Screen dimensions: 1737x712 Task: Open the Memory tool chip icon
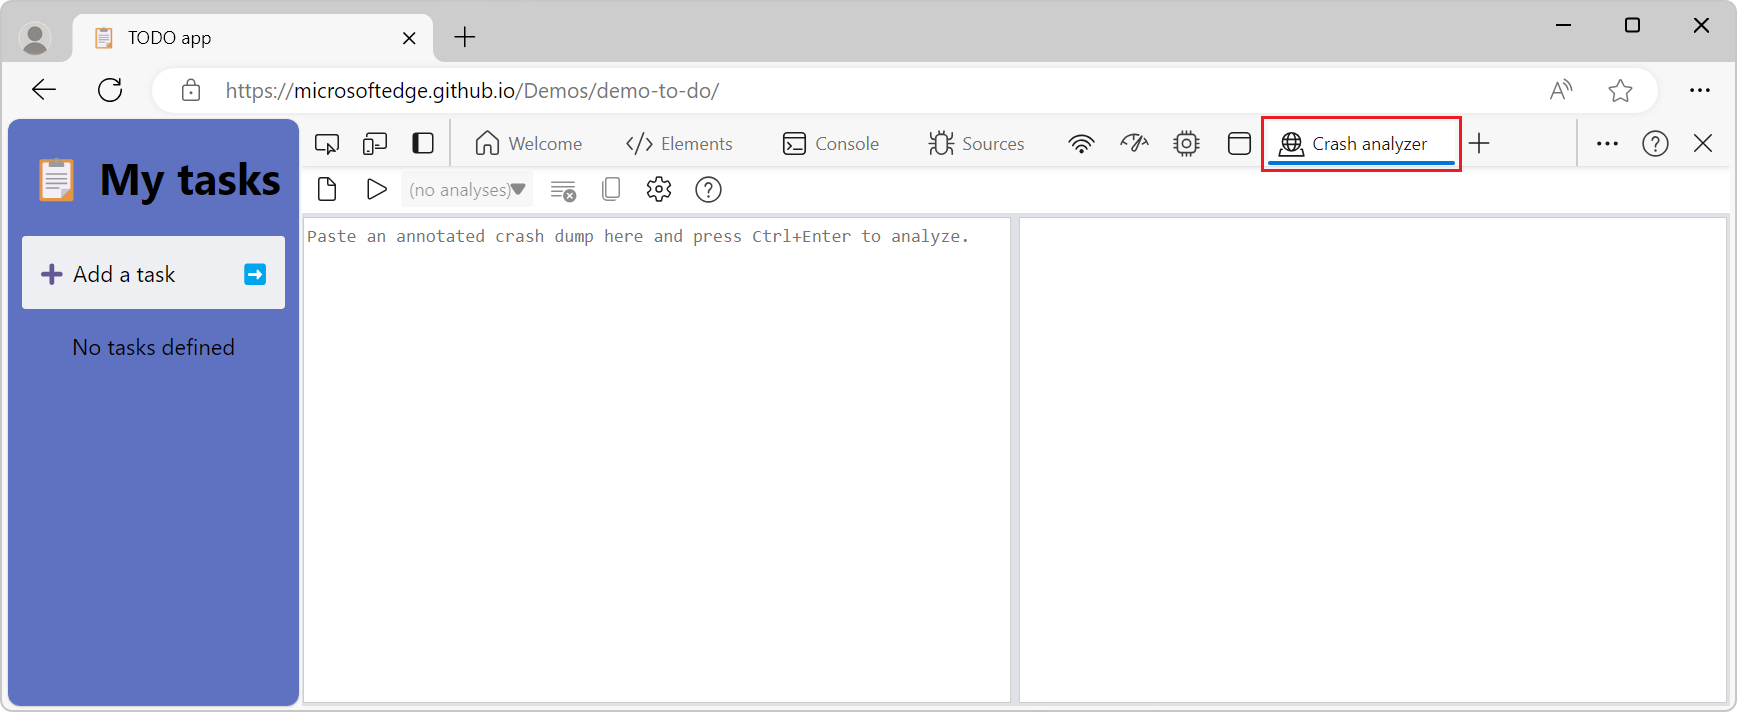(x=1187, y=144)
